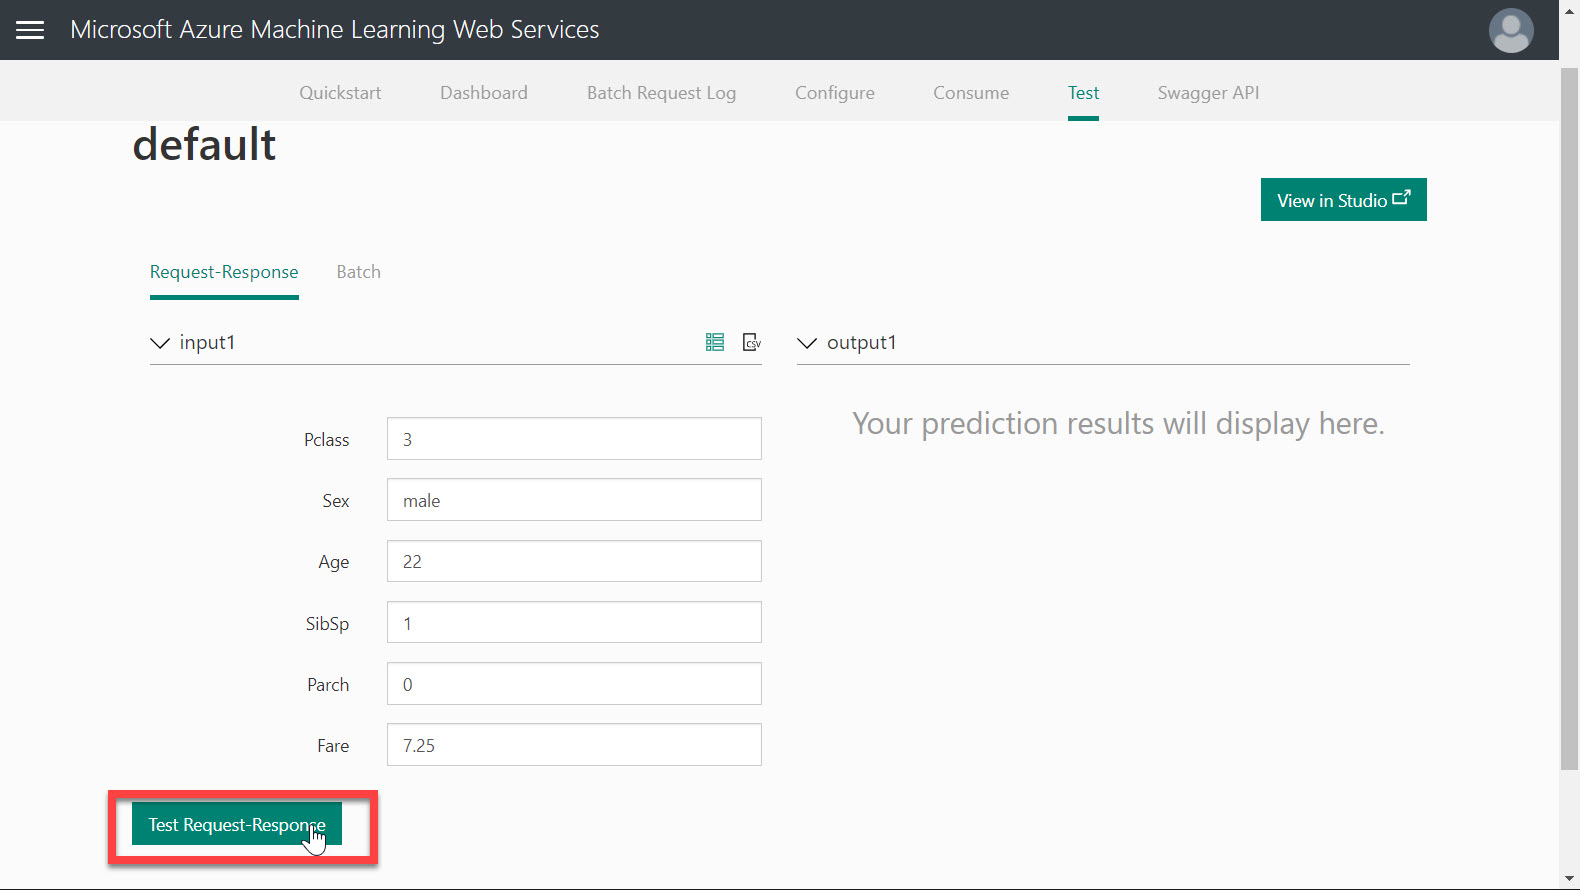Click the page vertical scrollbar thumb
The width and height of the screenshot is (1580, 890).
click(1569, 420)
